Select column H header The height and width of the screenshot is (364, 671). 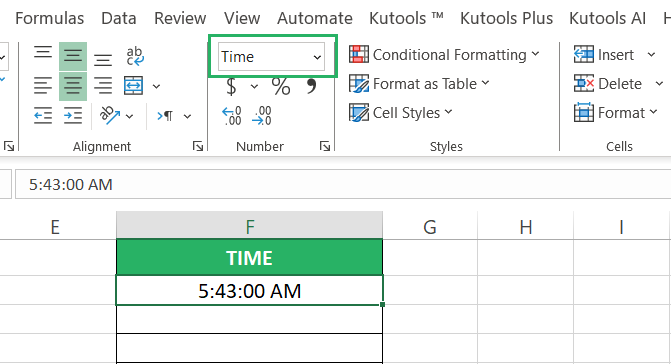tap(526, 226)
